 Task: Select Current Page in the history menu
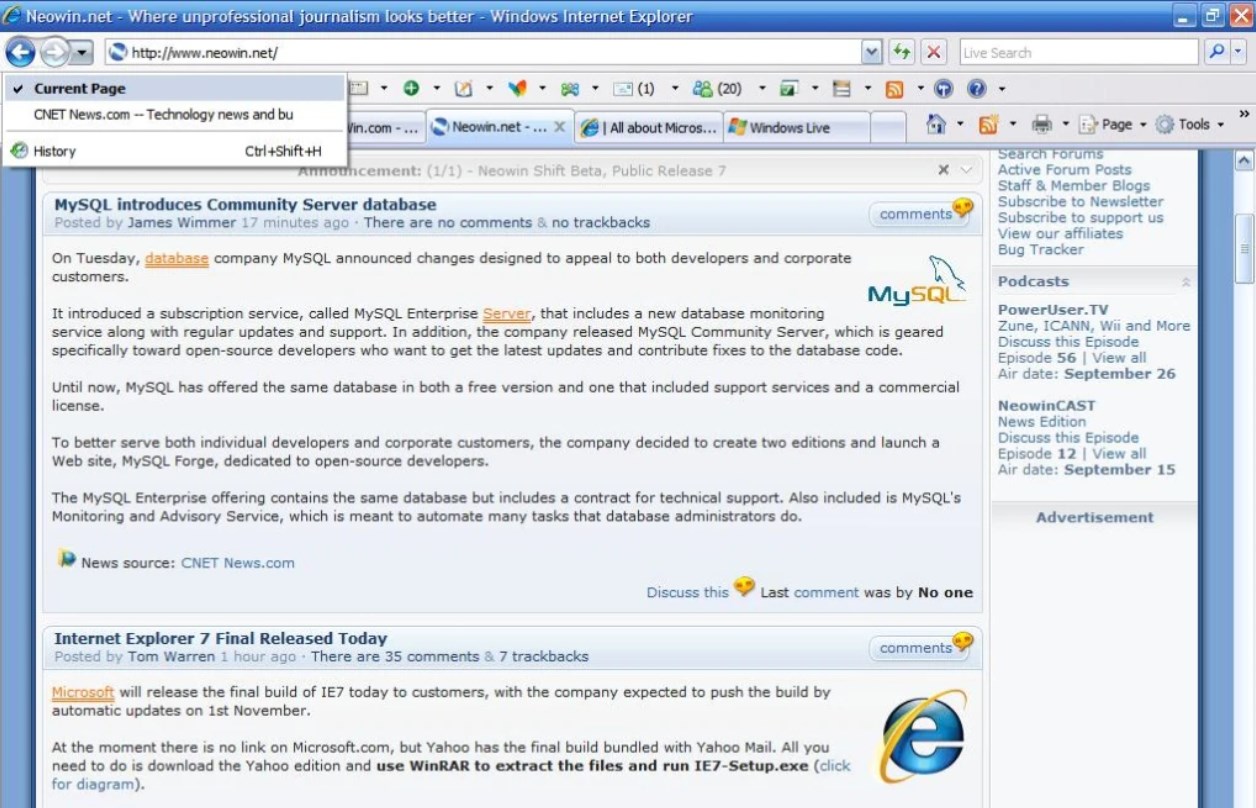[x=174, y=88]
